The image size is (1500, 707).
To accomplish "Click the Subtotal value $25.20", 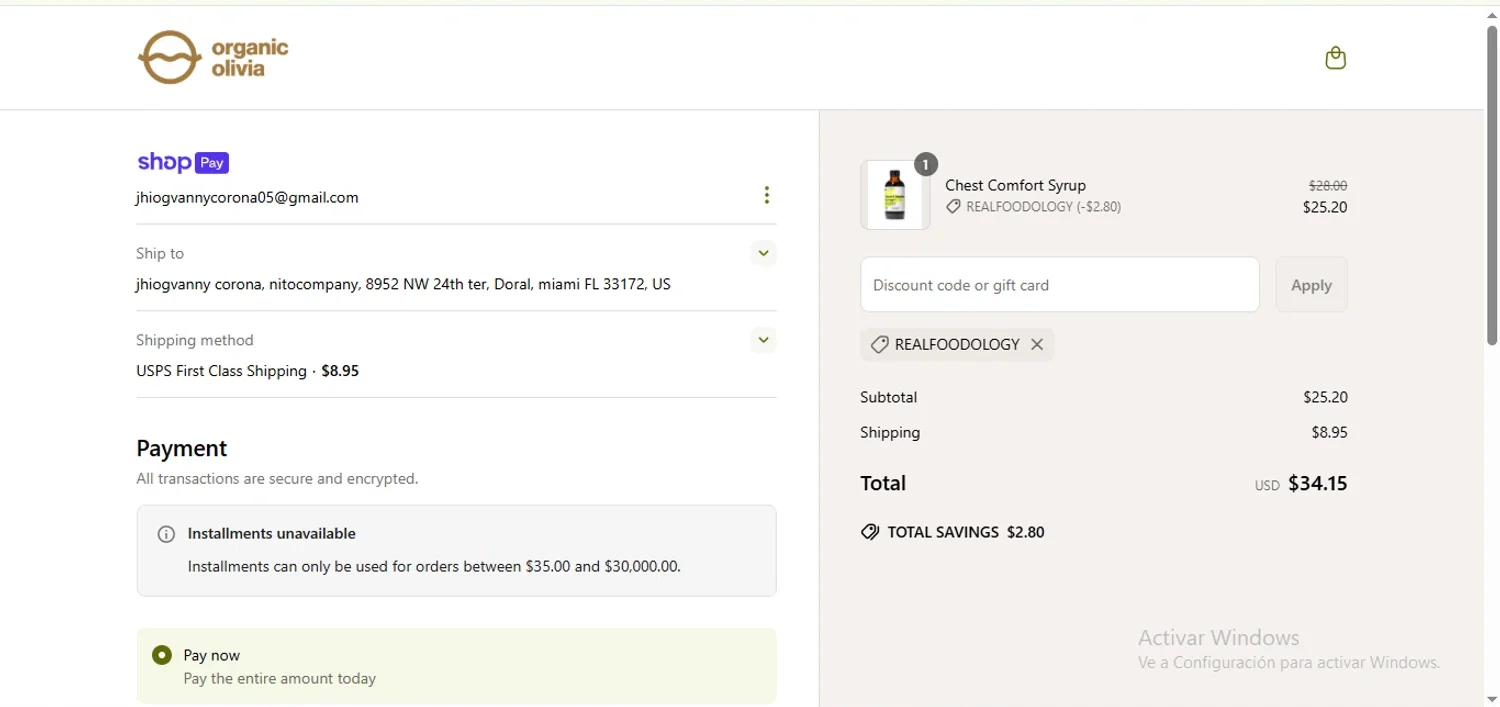I will (1325, 397).
